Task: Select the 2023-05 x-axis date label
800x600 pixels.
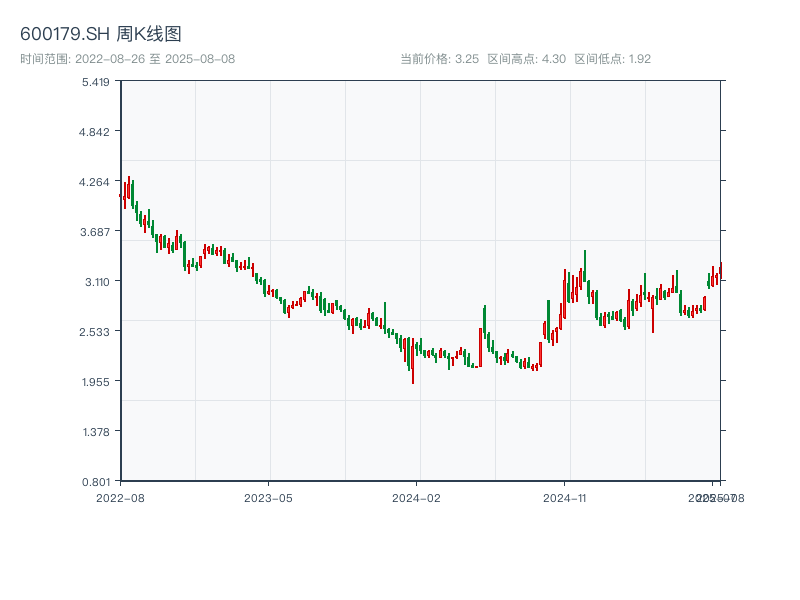Action: coord(268,497)
